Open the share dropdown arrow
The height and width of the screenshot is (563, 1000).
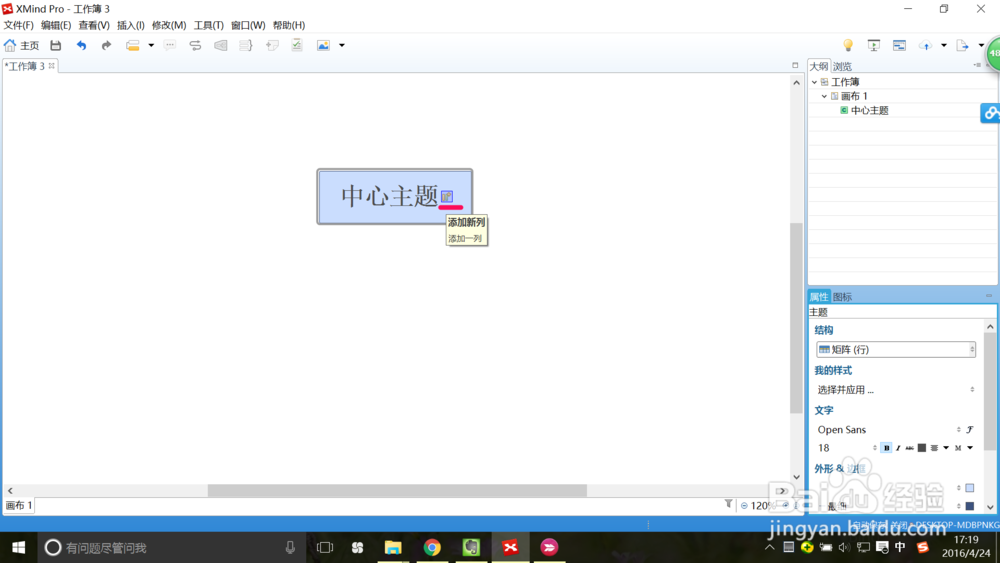(x=944, y=45)
